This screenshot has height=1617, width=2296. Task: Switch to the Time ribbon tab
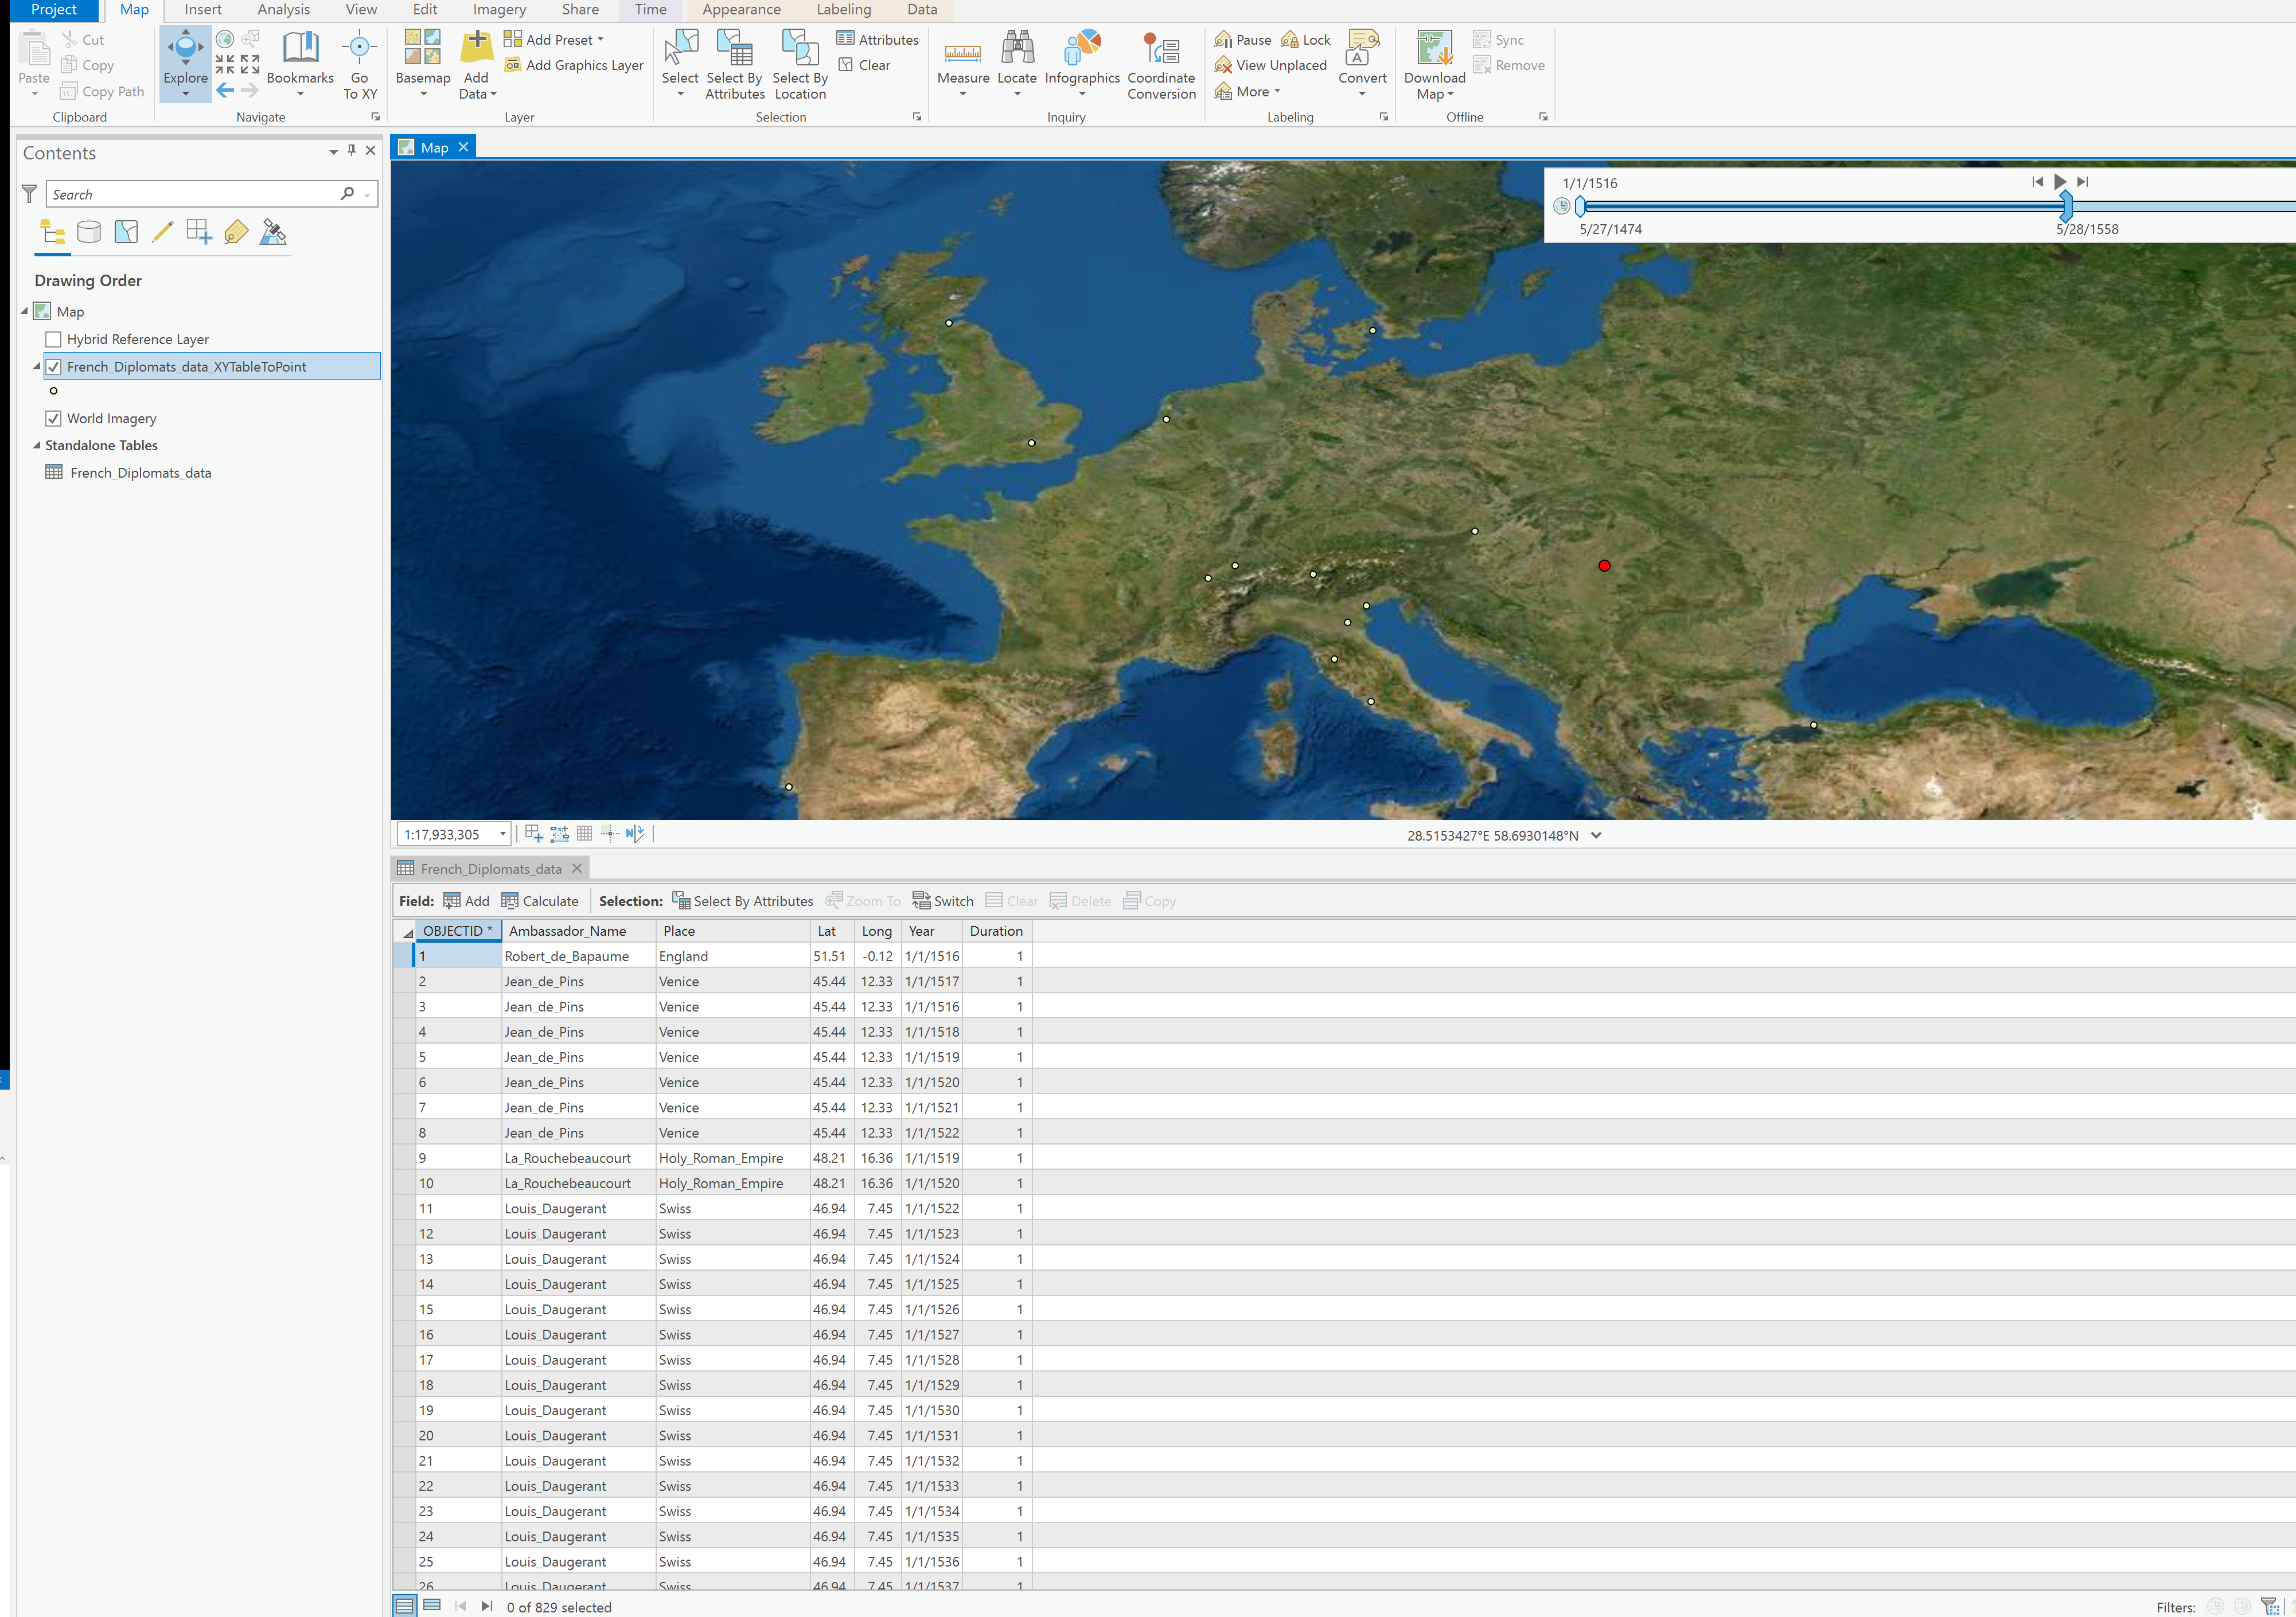point(650,10)
